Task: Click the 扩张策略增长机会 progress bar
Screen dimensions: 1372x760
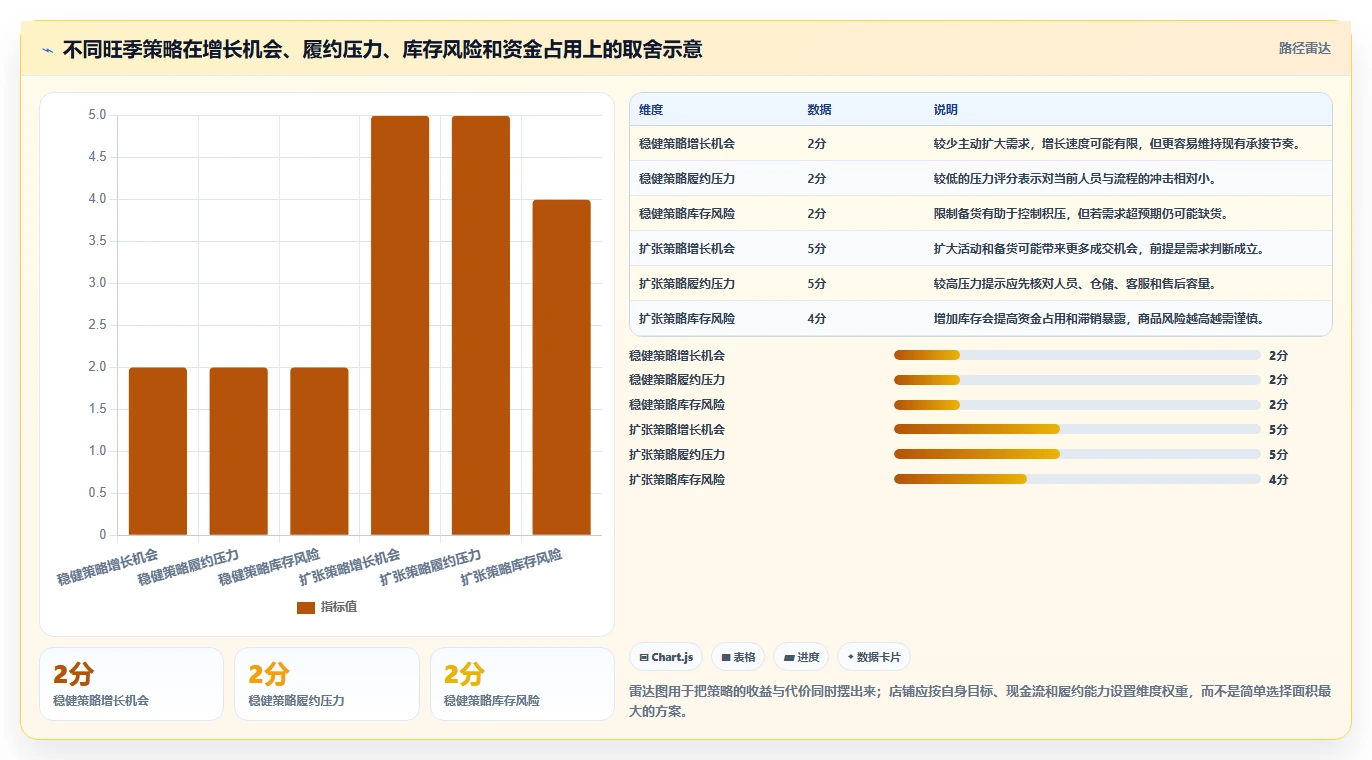Action: click(x=1077, y=430)
